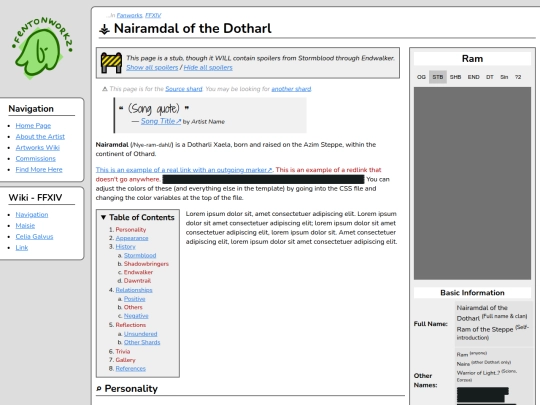Click the Personality section heading
The width and height of the screenshot is (540, 405).
(x=131, y=389)
